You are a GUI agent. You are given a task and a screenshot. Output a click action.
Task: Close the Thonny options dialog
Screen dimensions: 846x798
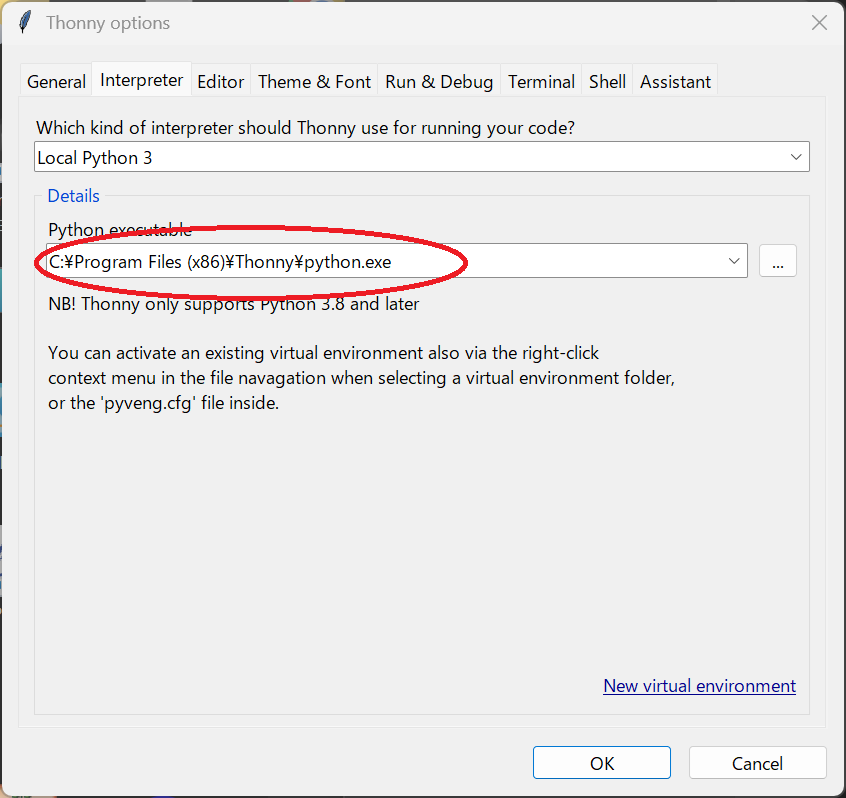pos(819,23)
